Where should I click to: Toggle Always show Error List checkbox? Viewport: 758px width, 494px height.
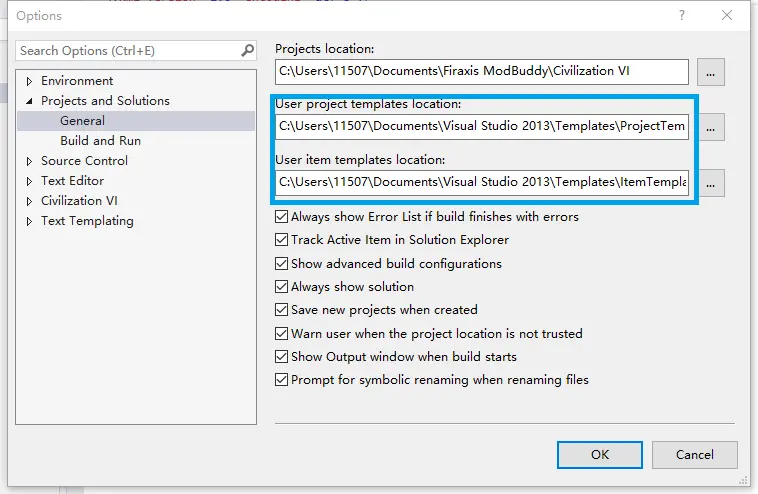pyautogui.click(x=281, y=217)
